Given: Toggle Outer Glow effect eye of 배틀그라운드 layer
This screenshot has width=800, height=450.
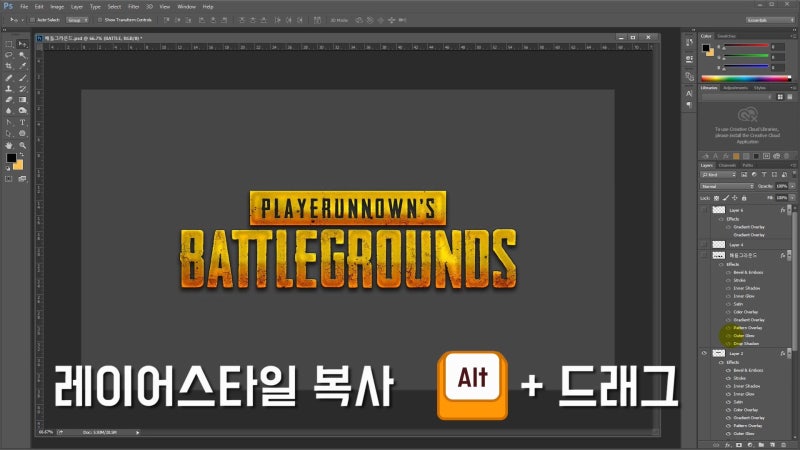Looking at the screenshot, I should [728, 336].
